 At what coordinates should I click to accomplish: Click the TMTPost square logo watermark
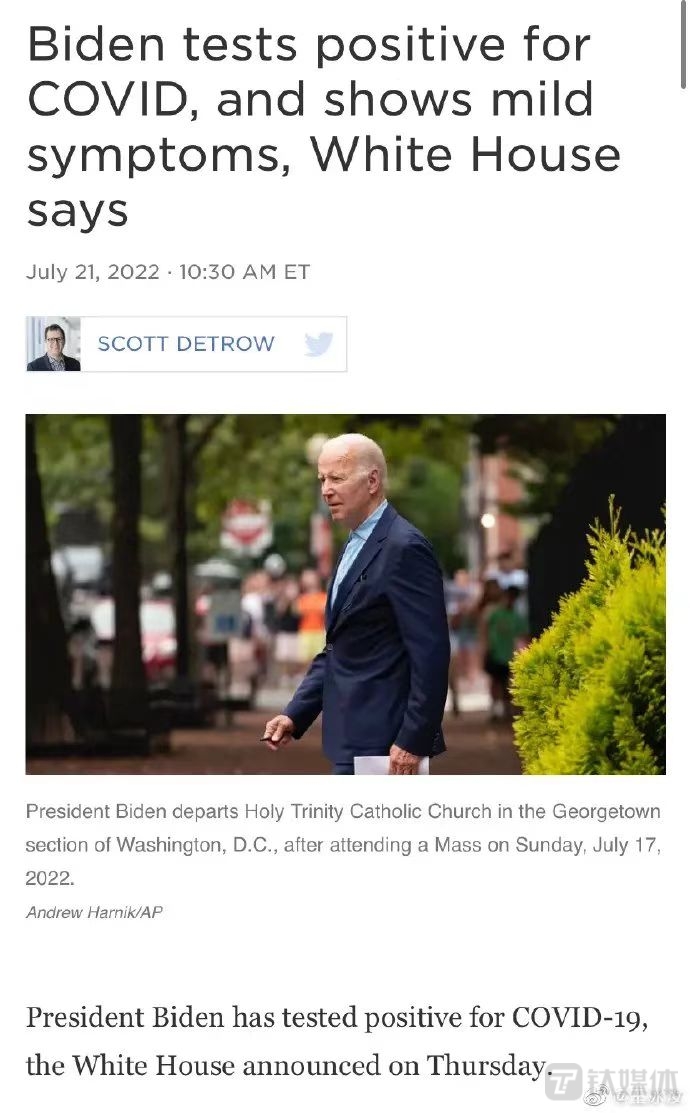pos(564,1081)
